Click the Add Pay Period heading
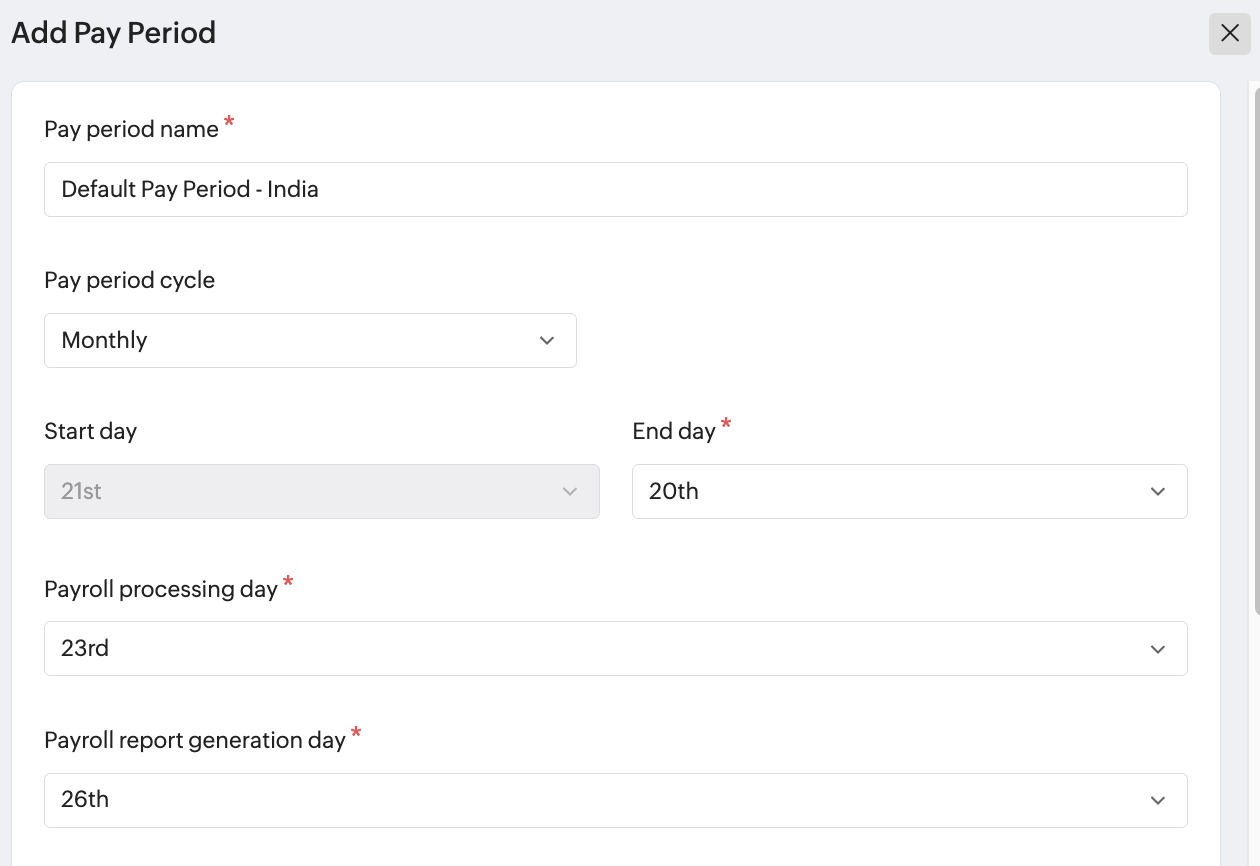 (x=113, y=33)
